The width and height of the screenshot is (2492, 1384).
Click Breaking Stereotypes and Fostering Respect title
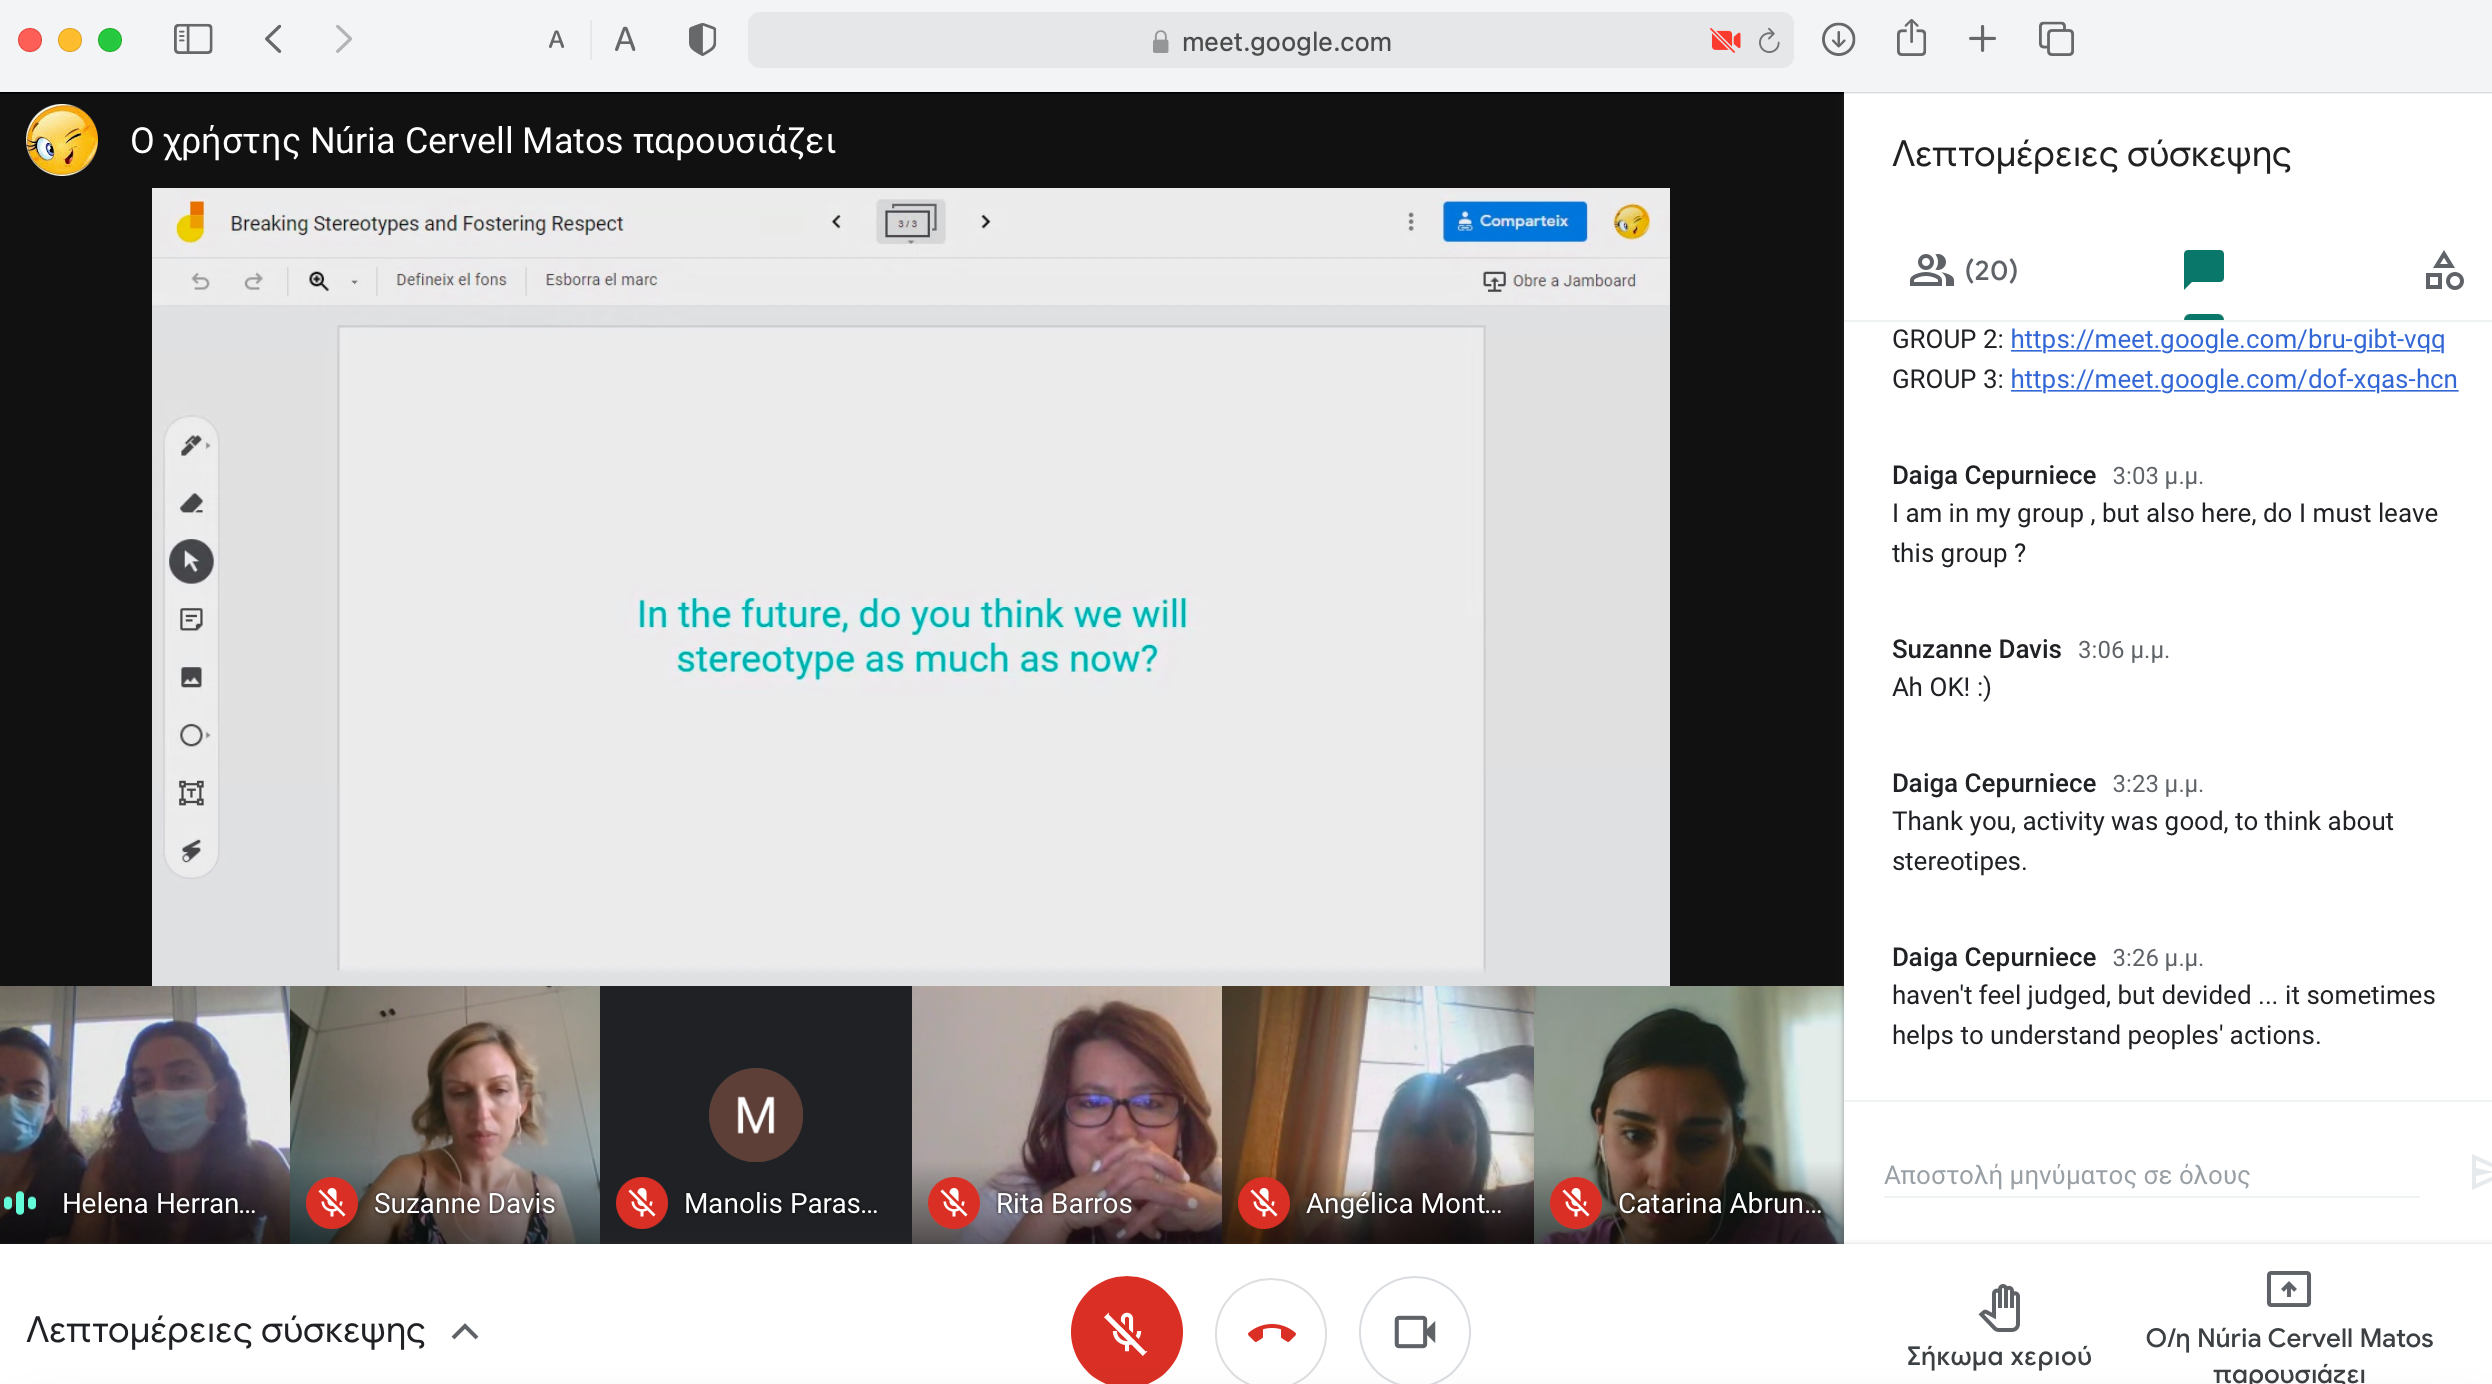coord(426,223)
